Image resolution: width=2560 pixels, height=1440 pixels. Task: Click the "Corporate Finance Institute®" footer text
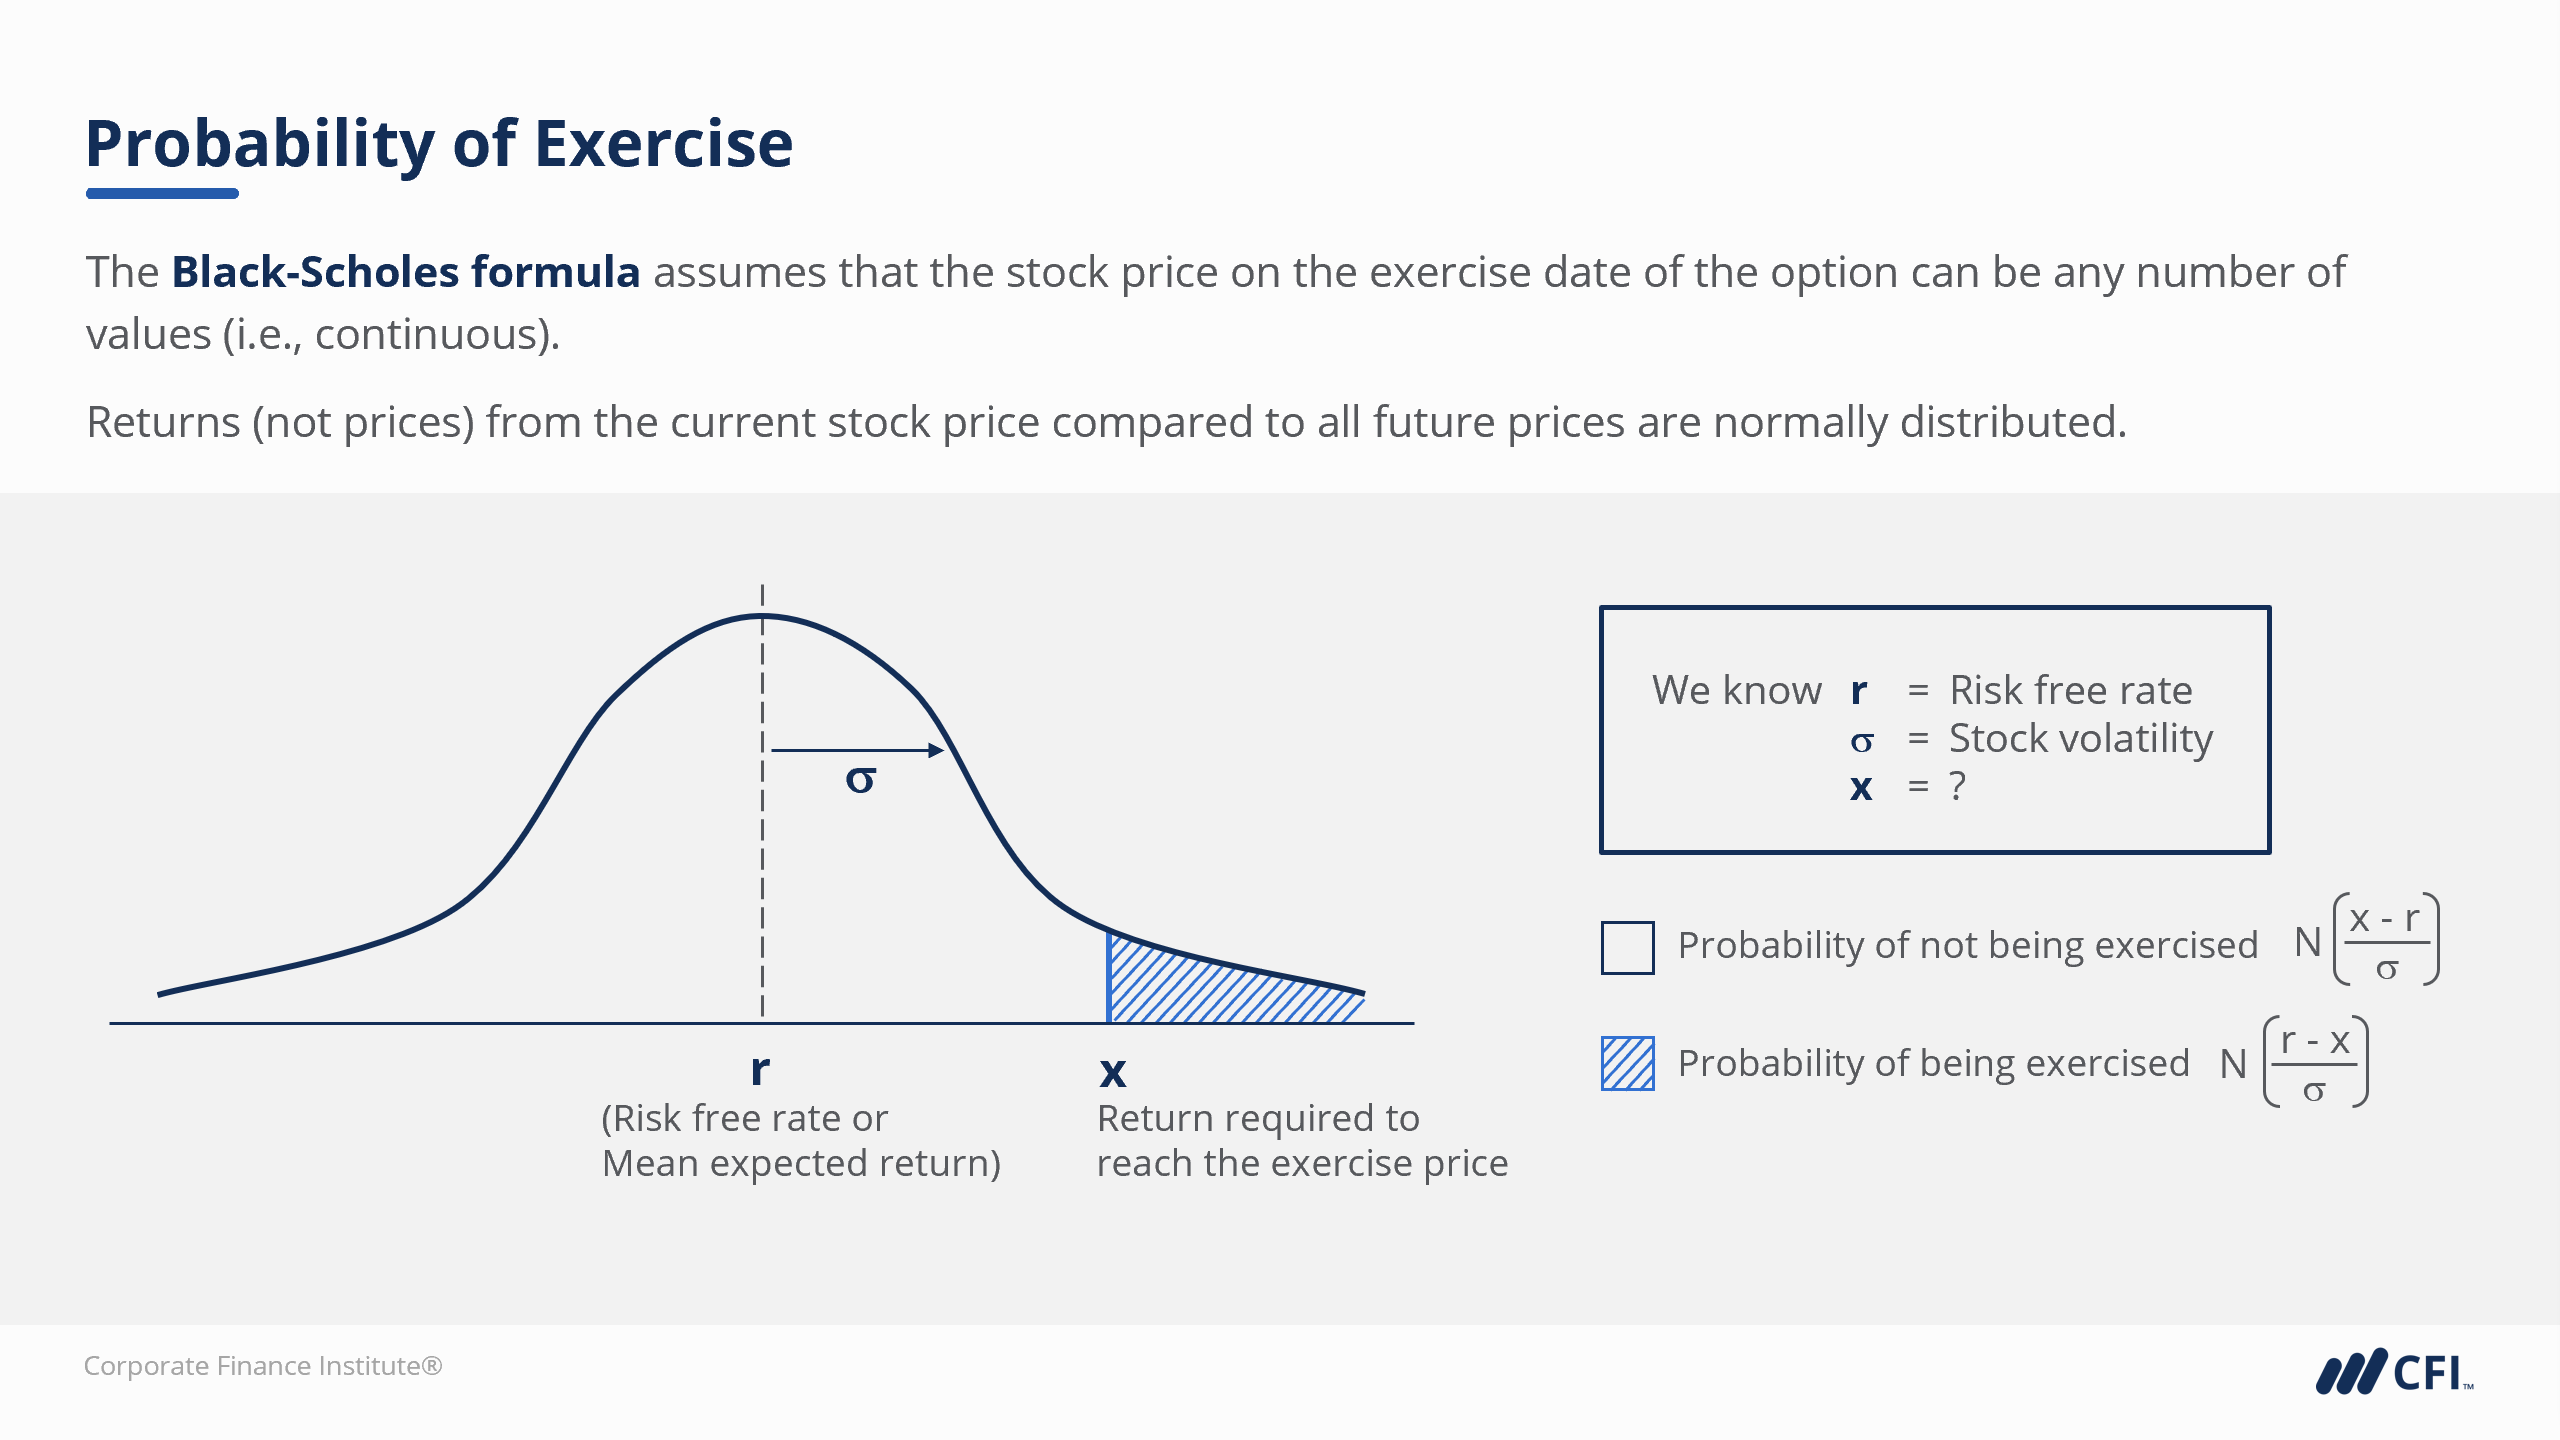[262, 1366]
